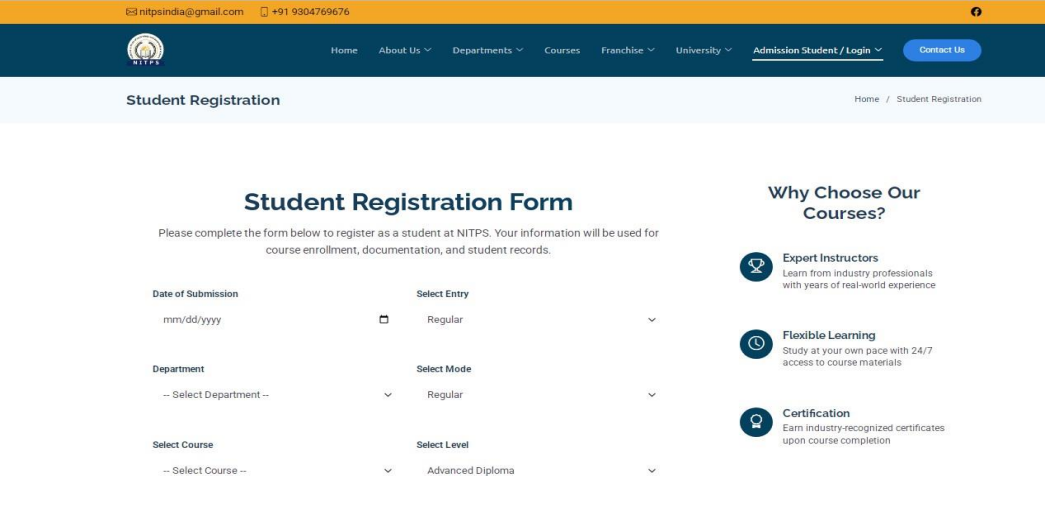Screen dimensions: 1045x507
Task: Expand the Departments menu
Action: click(x=488, y=51)
